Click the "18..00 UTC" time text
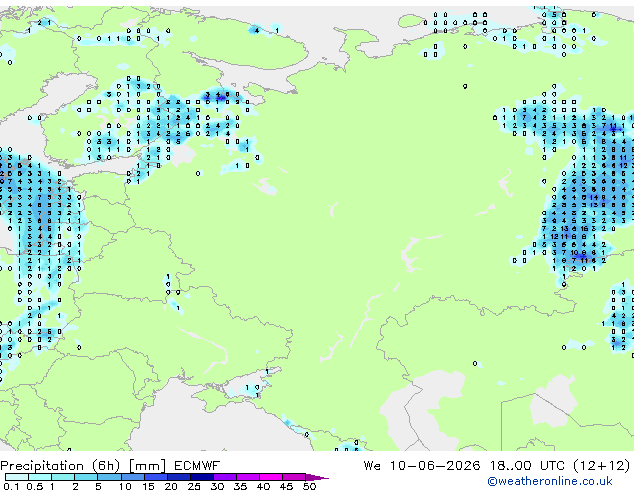634x490 pixels. (527, 466)
